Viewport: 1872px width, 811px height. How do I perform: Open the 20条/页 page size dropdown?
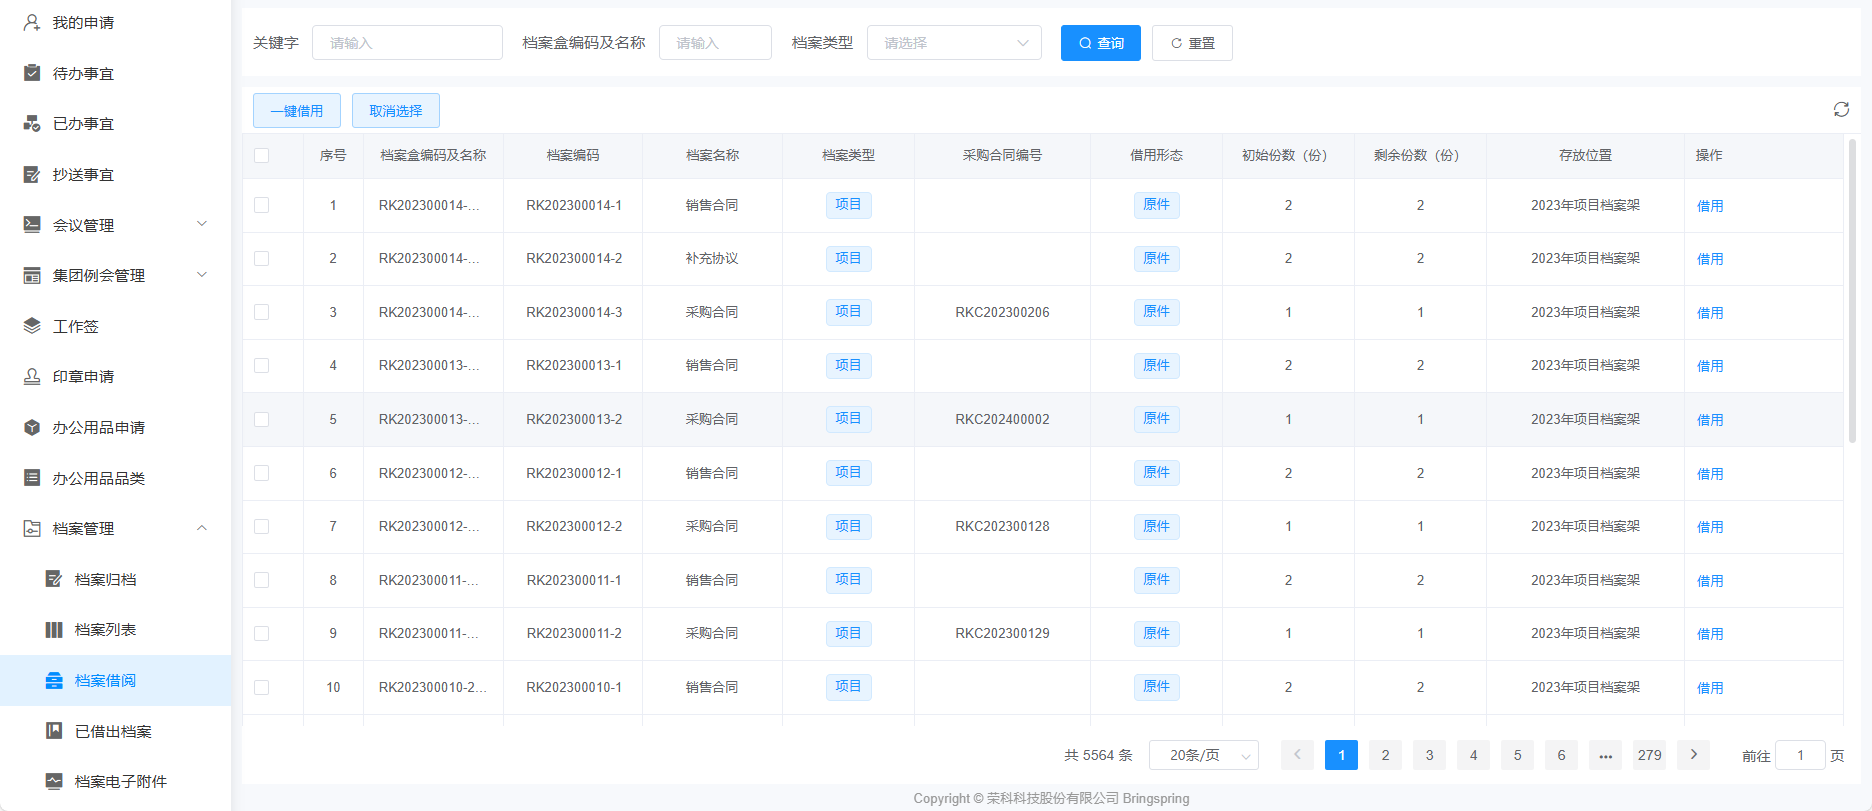1203,755
